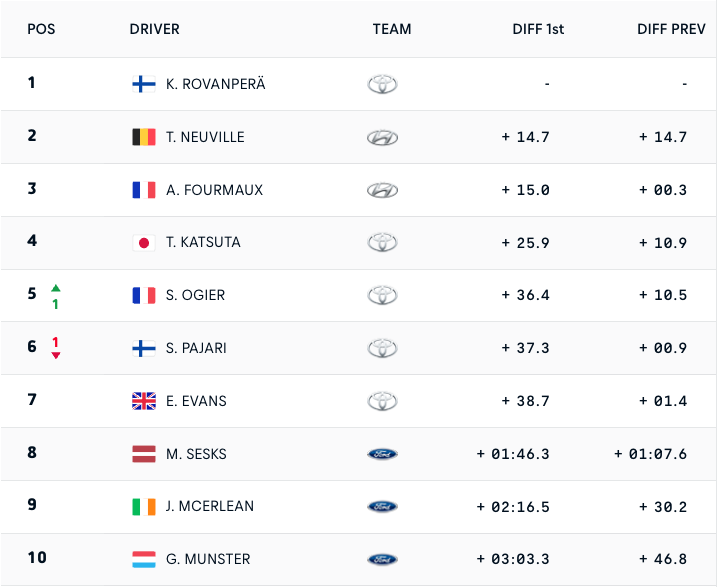717x587 pixels.
Task: Open driver S. Ogier's name link
Action: coord(195,295)
